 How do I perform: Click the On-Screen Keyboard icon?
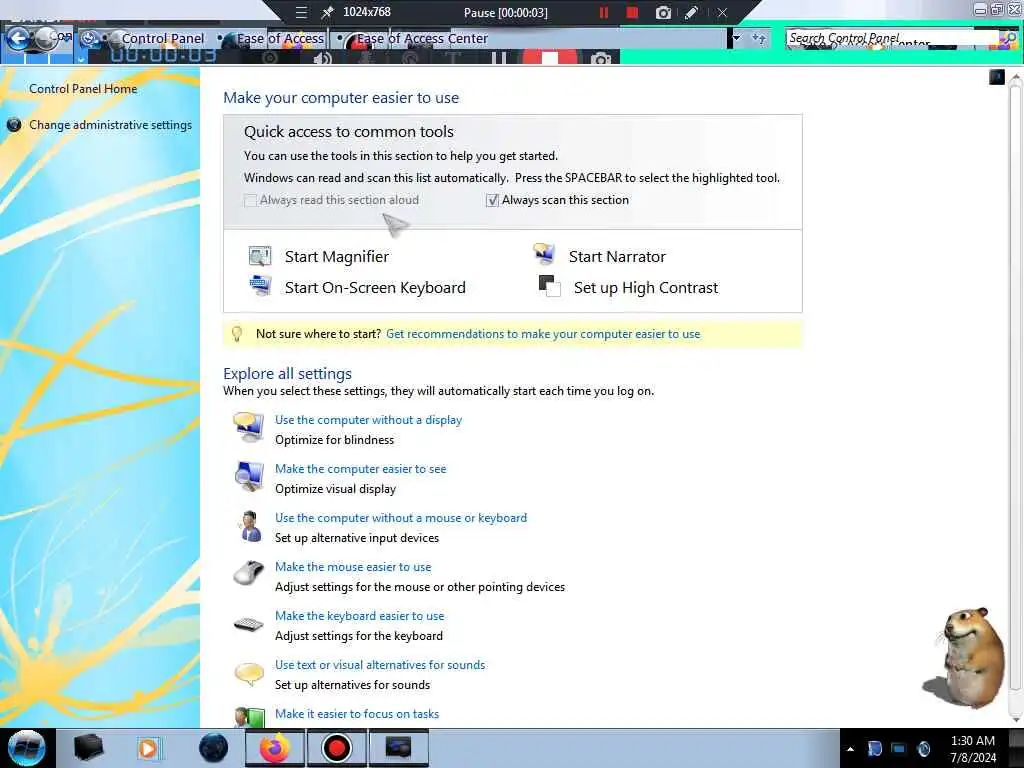[261, 286]
